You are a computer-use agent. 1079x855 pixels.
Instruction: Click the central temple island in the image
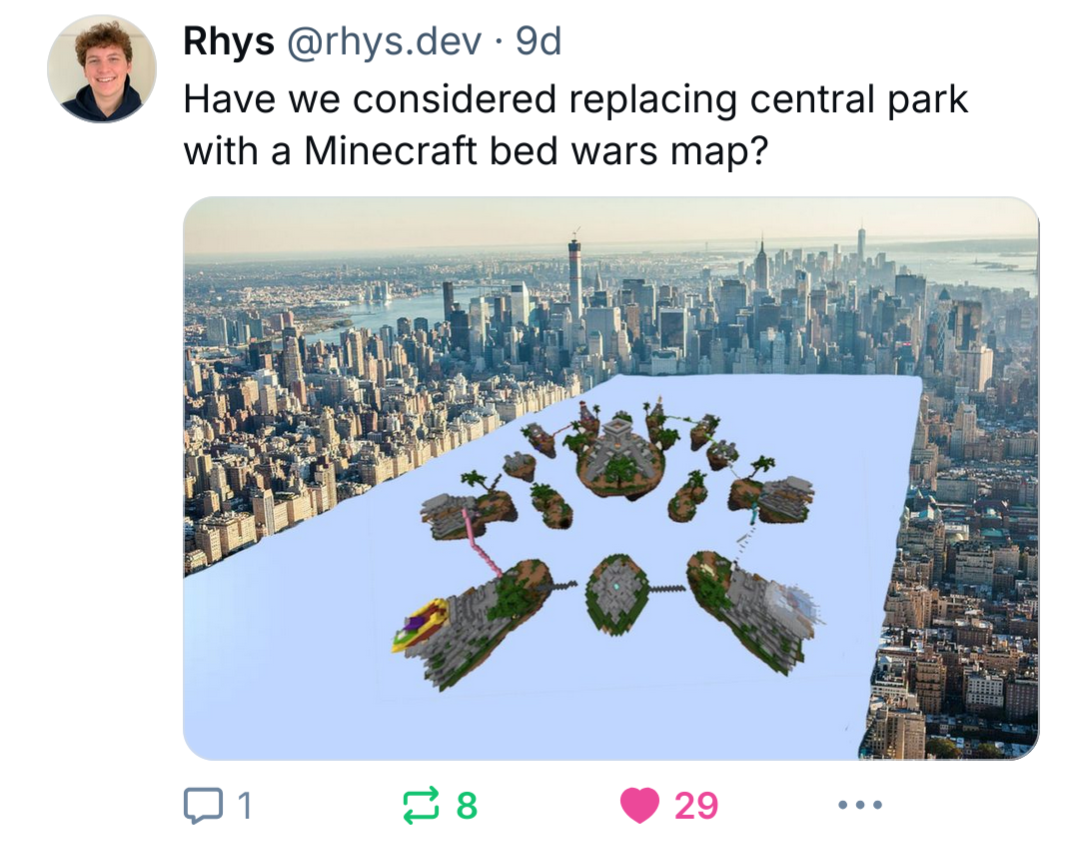621,458
